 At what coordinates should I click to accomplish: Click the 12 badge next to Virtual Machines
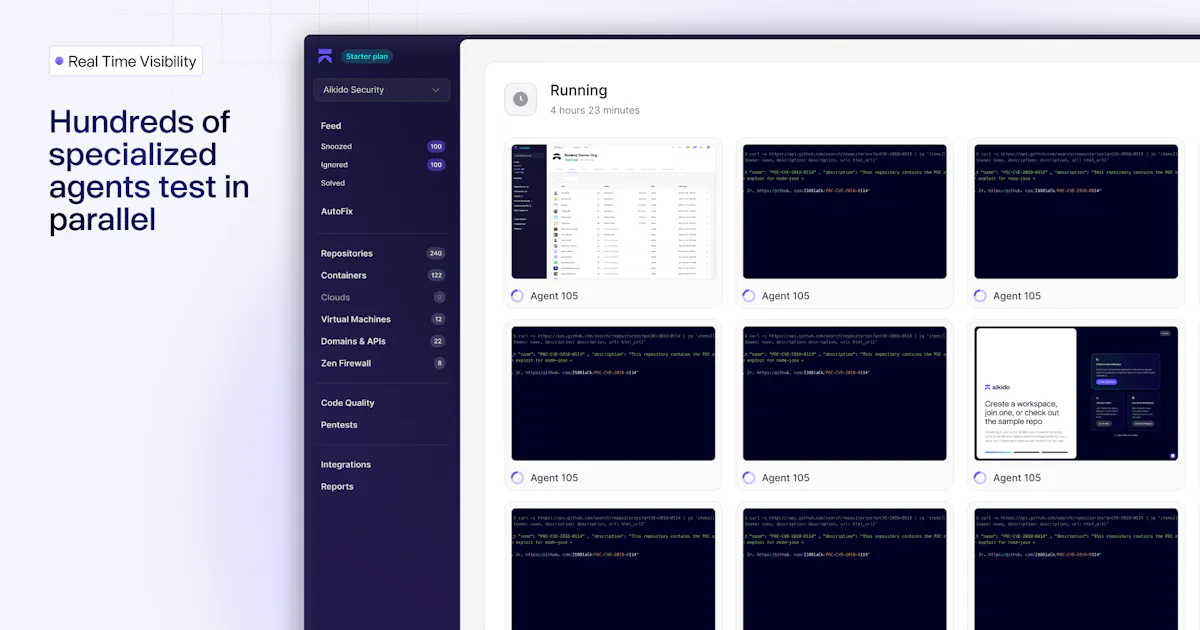(x=438, y=319)
